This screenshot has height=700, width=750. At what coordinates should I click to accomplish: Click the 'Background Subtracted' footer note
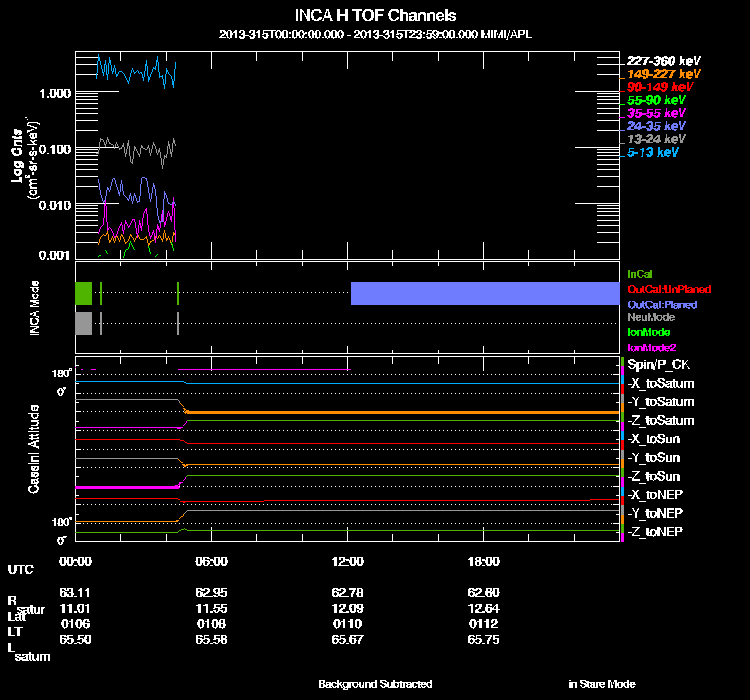pos(375,684)
